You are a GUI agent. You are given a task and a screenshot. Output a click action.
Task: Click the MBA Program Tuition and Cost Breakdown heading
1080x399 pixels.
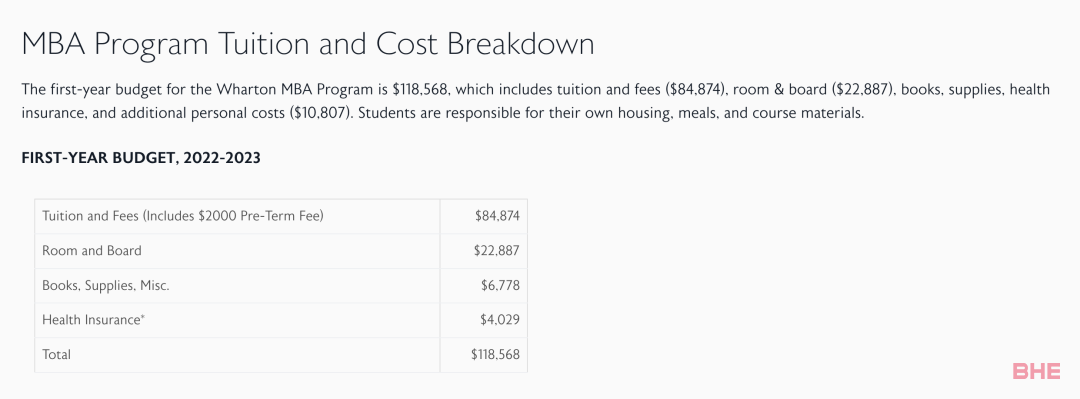coord(308,45)
